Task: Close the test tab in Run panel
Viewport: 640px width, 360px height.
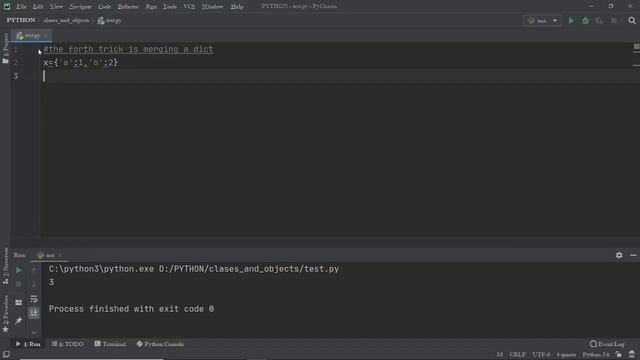Action: [x=60, y=255]
